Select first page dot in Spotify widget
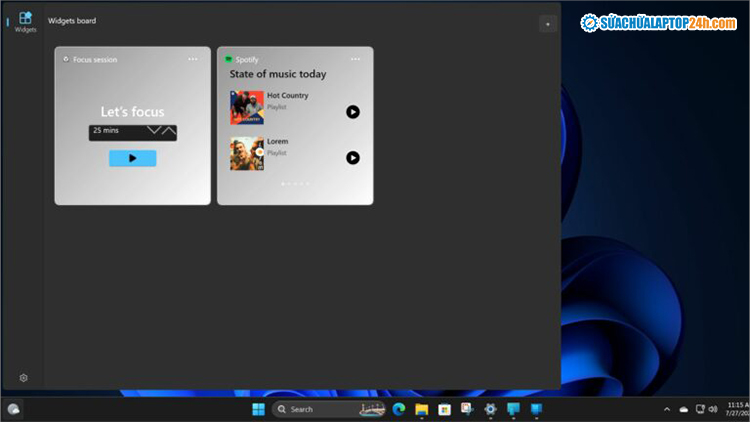The image size is (750, 422). (x=283, y=184)
